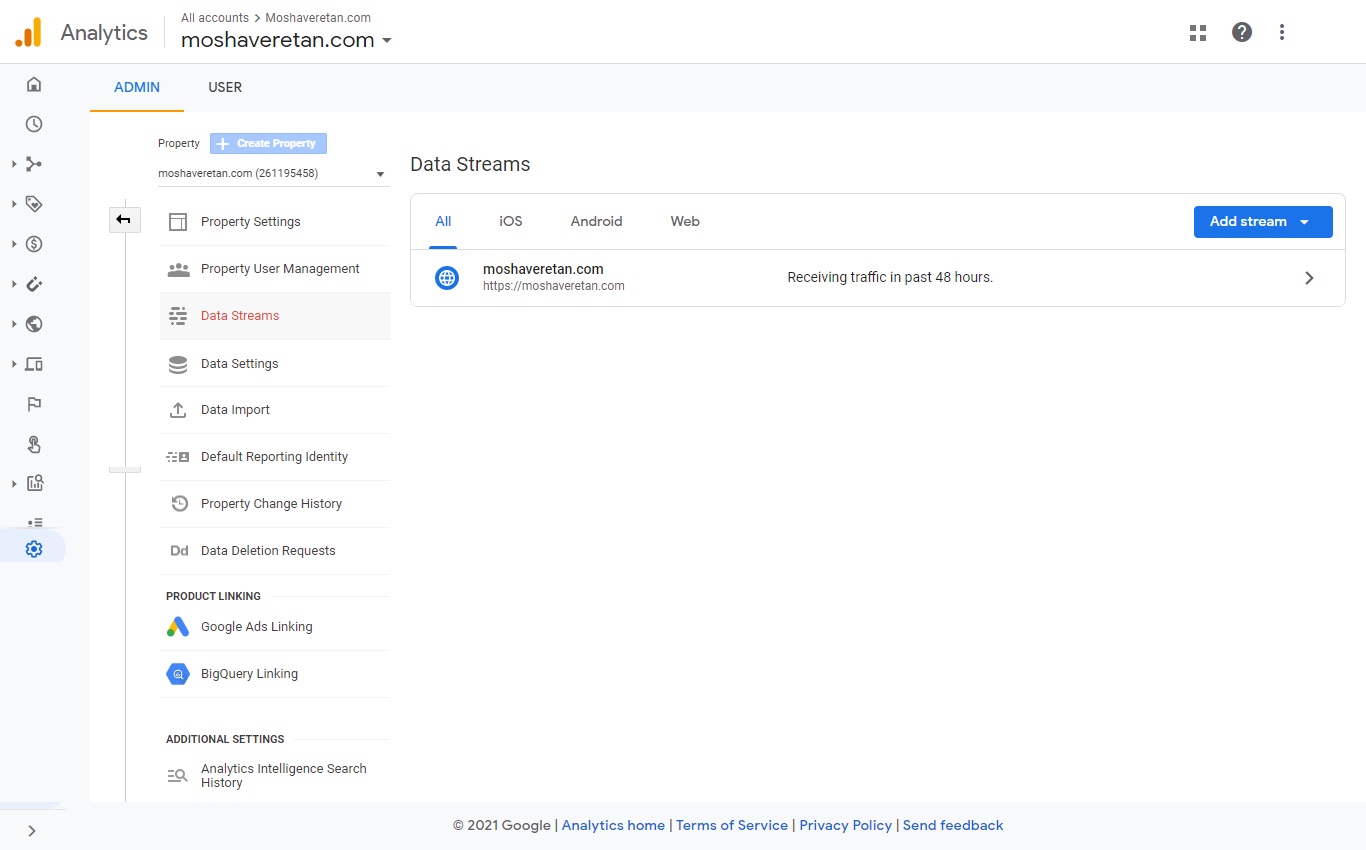Select the iOS streams tab

pos(511,222)
